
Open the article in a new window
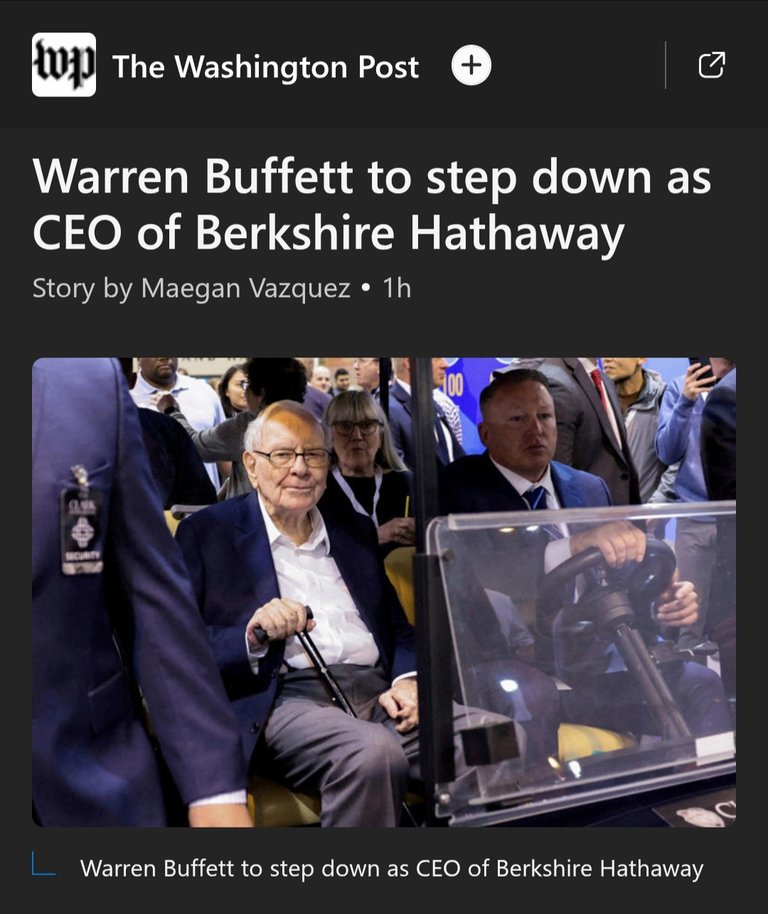(711, 65)
